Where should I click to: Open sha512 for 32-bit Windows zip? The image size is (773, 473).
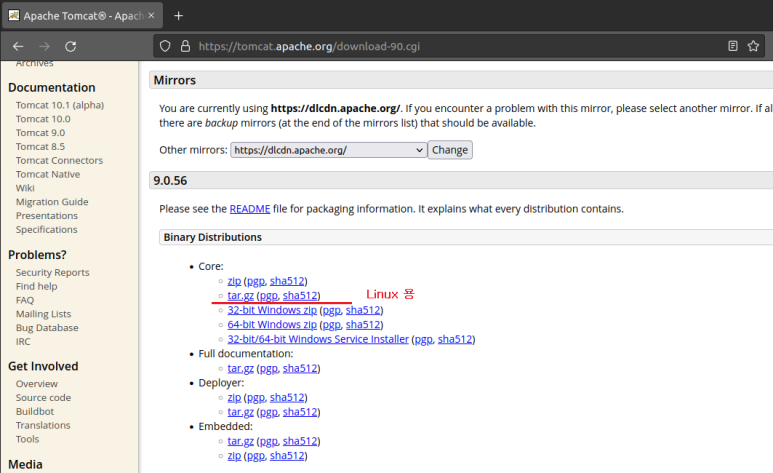(363, 310)
